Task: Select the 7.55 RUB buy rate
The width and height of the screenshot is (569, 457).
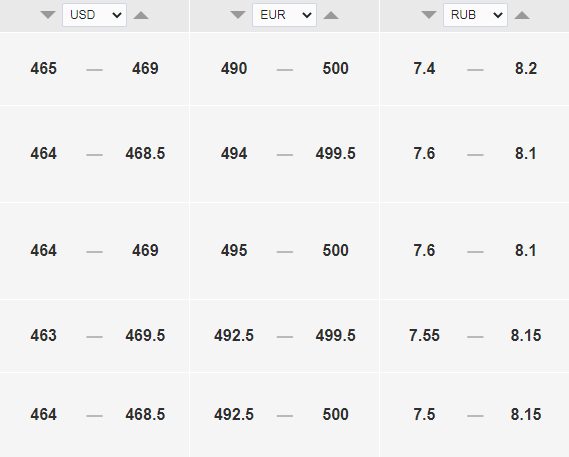Action: tap(424, 335)
